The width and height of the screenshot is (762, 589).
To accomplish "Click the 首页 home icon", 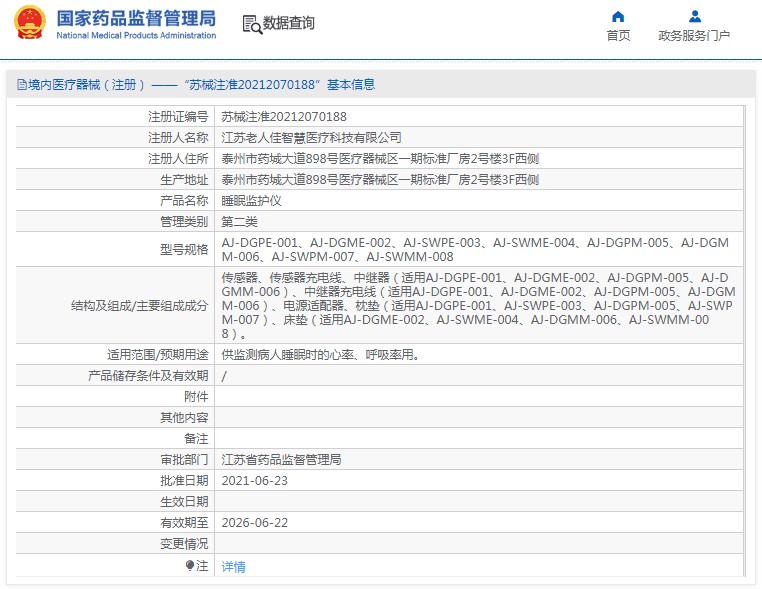I will (618, 17).
